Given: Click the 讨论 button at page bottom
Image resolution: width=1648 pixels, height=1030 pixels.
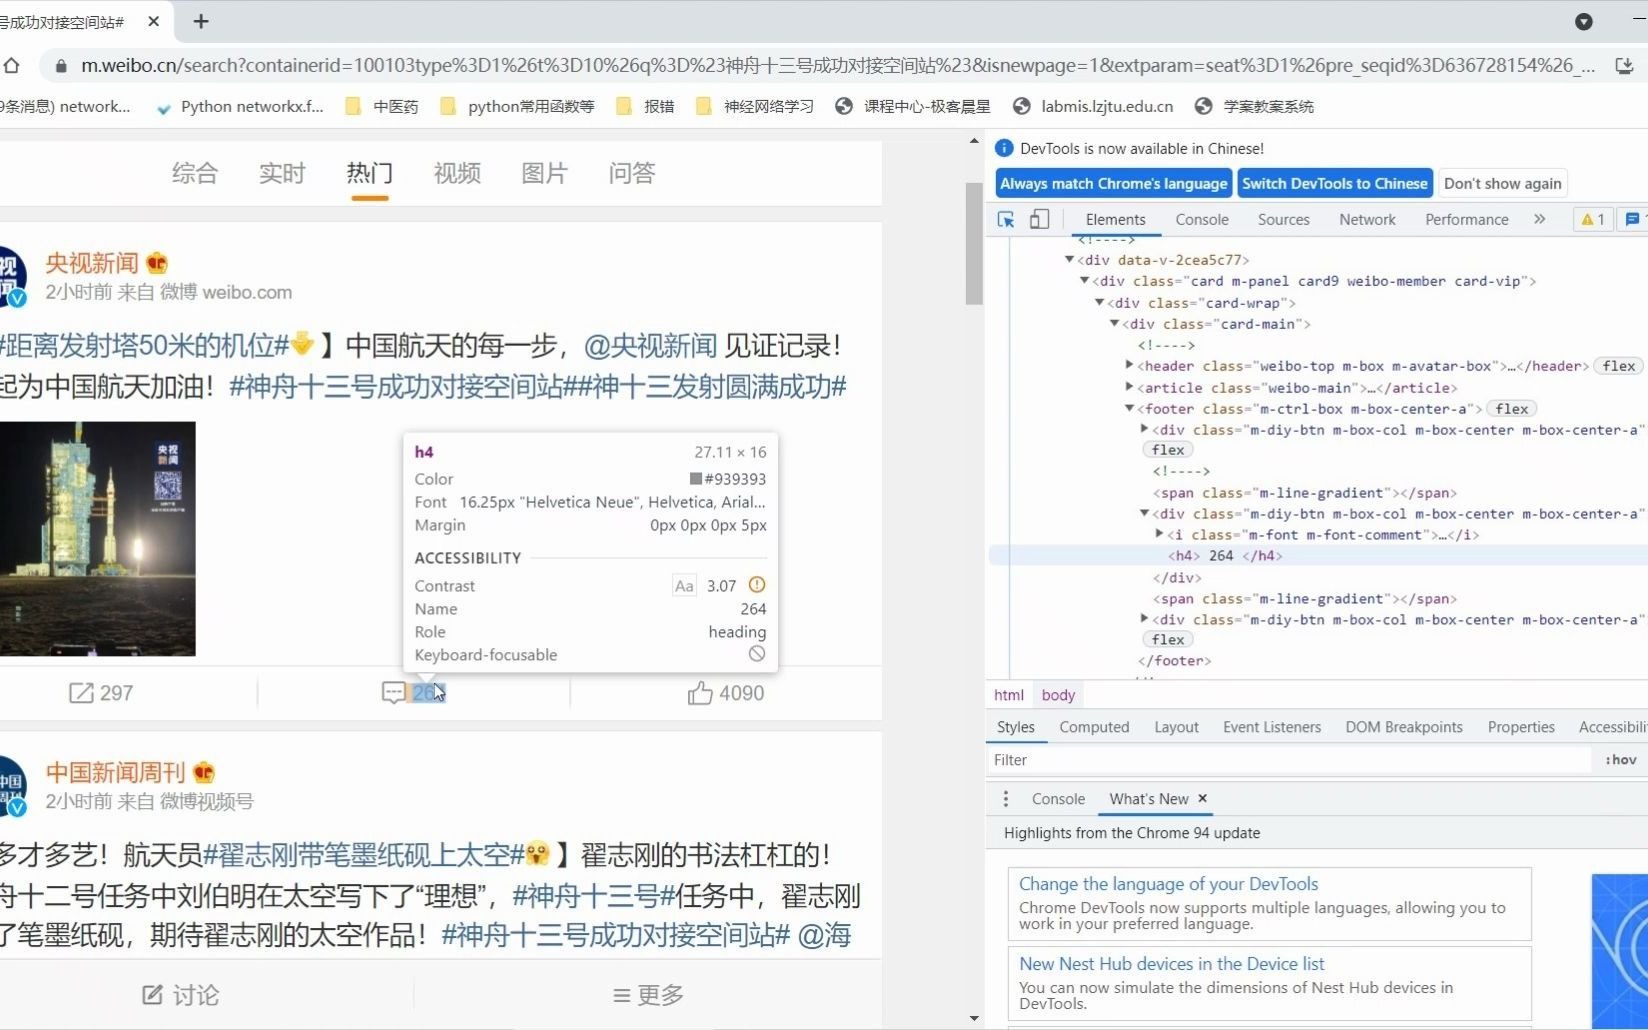Looking at the screenshot, I should [181, 995].
